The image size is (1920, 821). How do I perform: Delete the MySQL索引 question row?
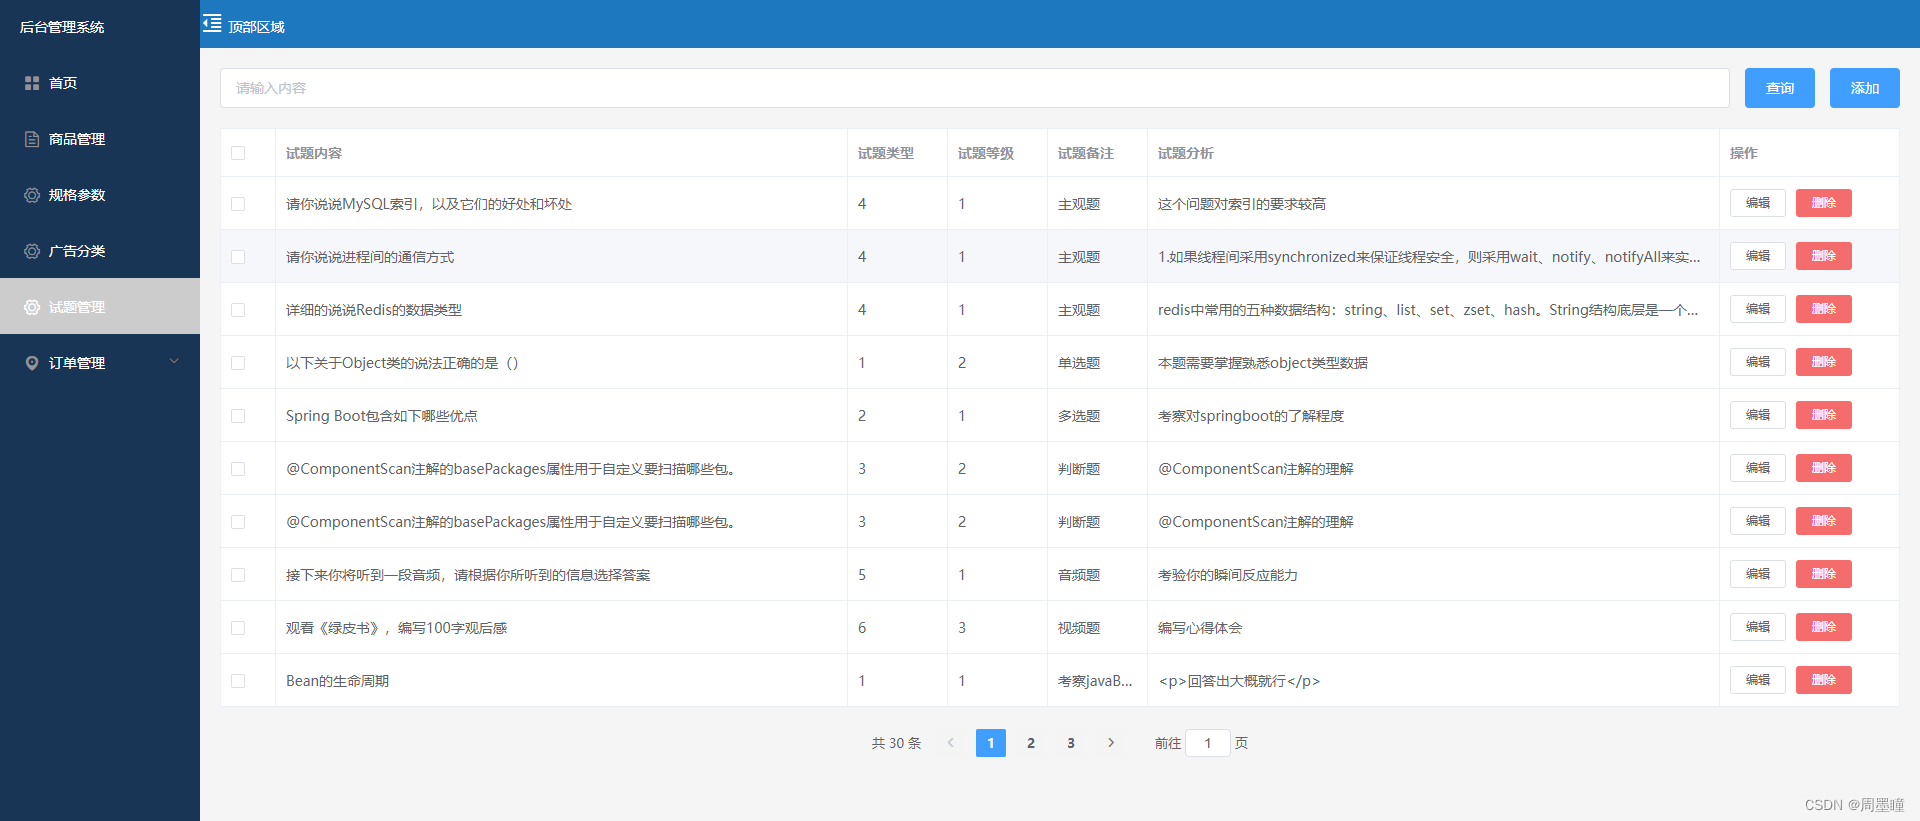(x=1824, y=203)
